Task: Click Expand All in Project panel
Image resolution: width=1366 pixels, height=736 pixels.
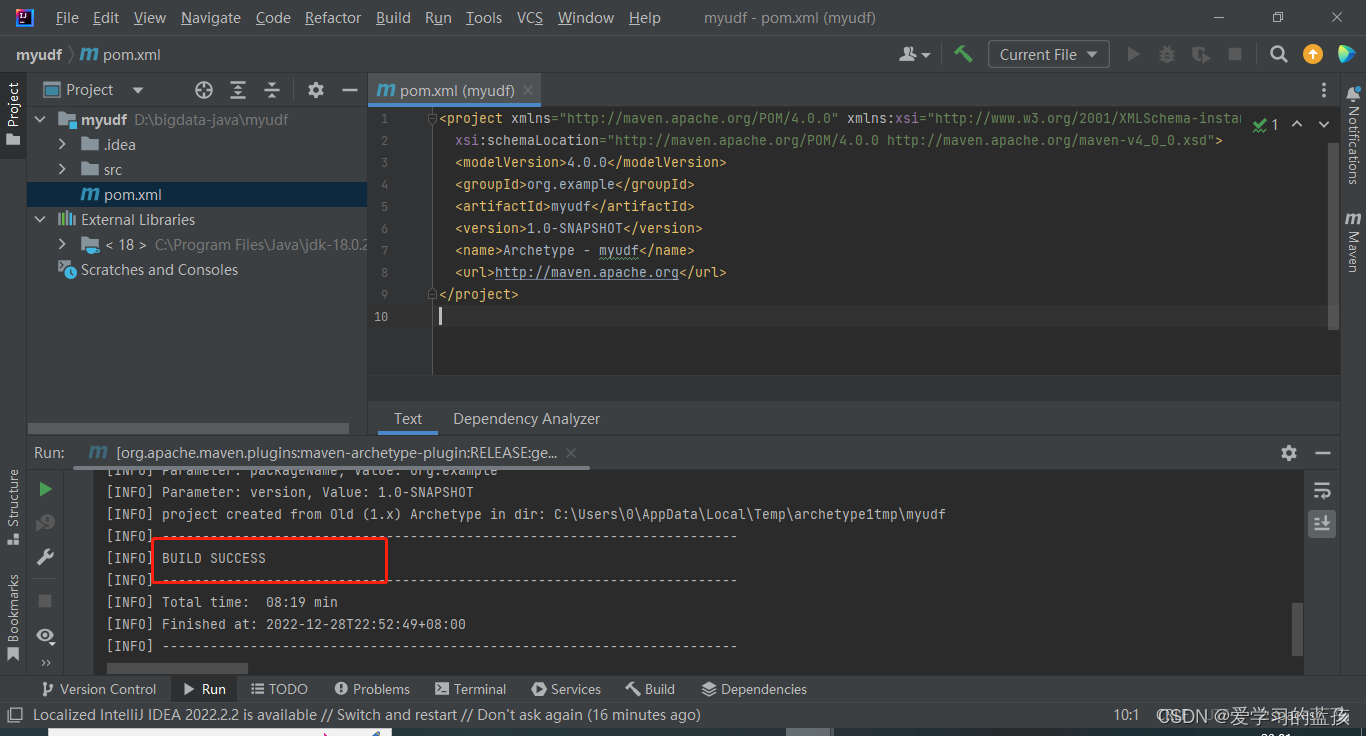Action: tap(238, 90)
